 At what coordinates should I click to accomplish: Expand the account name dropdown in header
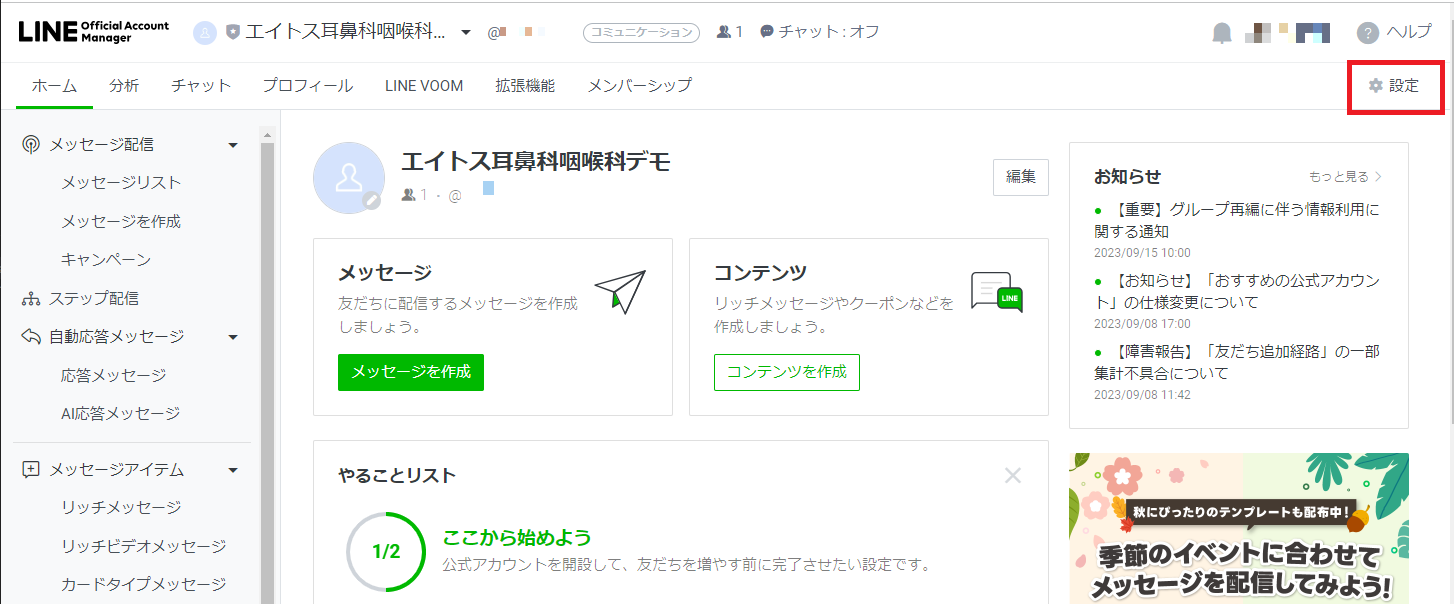point(466,31)
